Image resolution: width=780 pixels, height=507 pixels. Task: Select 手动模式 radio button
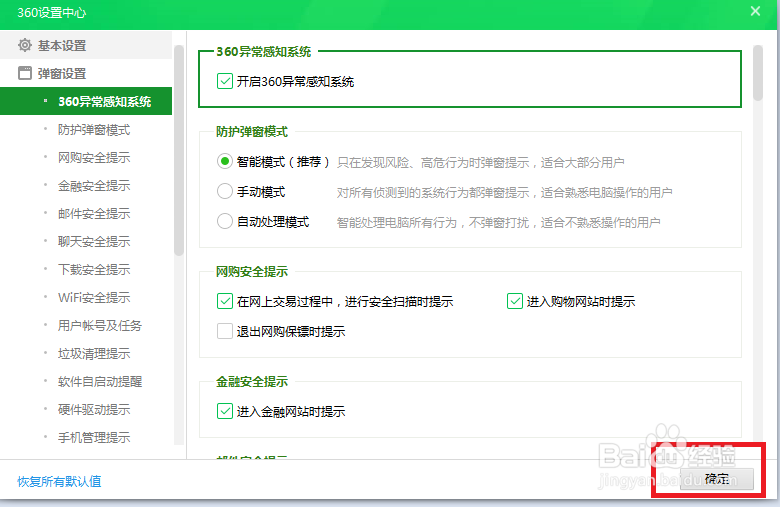click(x=225, y=191)
